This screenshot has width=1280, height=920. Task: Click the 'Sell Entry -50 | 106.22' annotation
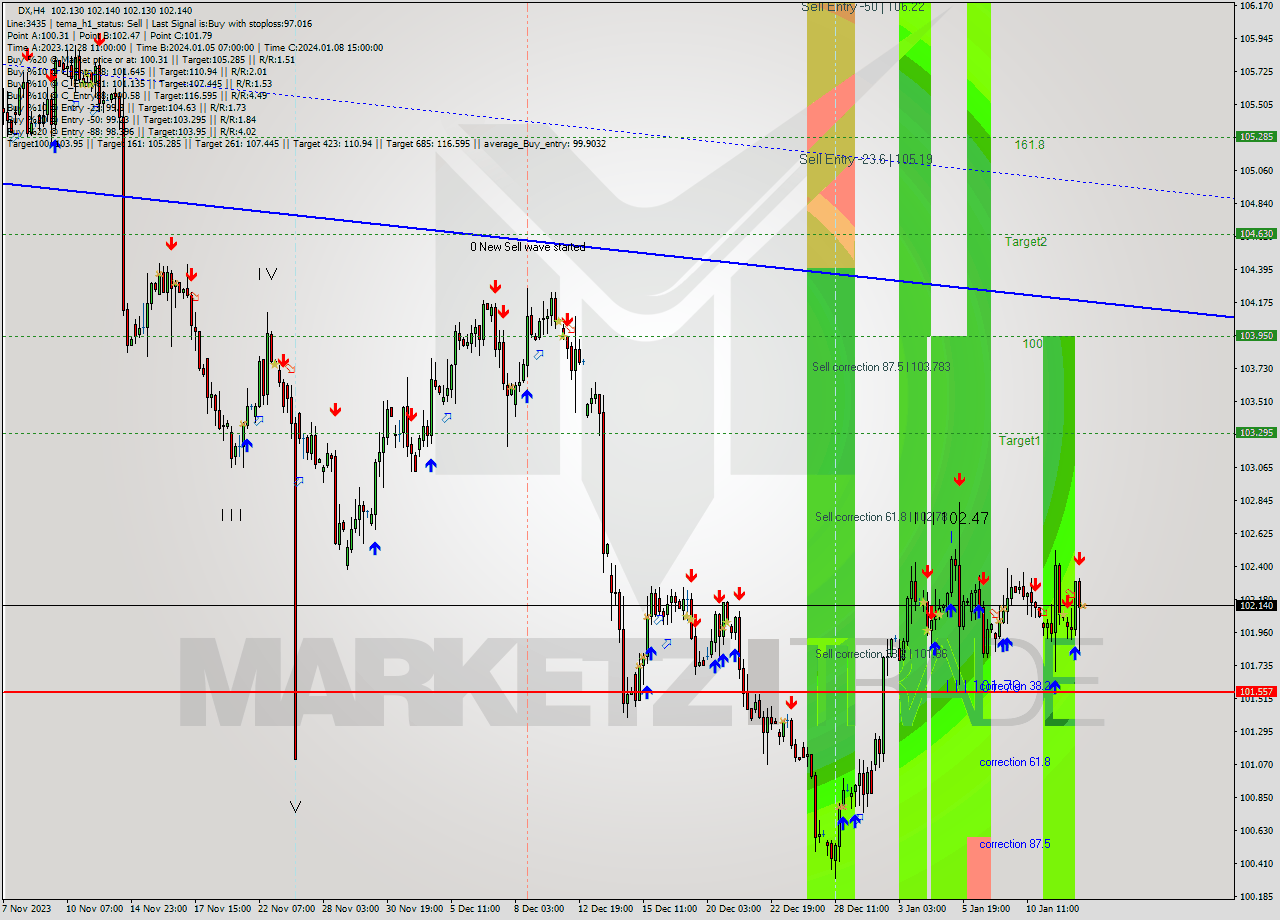coord(864,7)
